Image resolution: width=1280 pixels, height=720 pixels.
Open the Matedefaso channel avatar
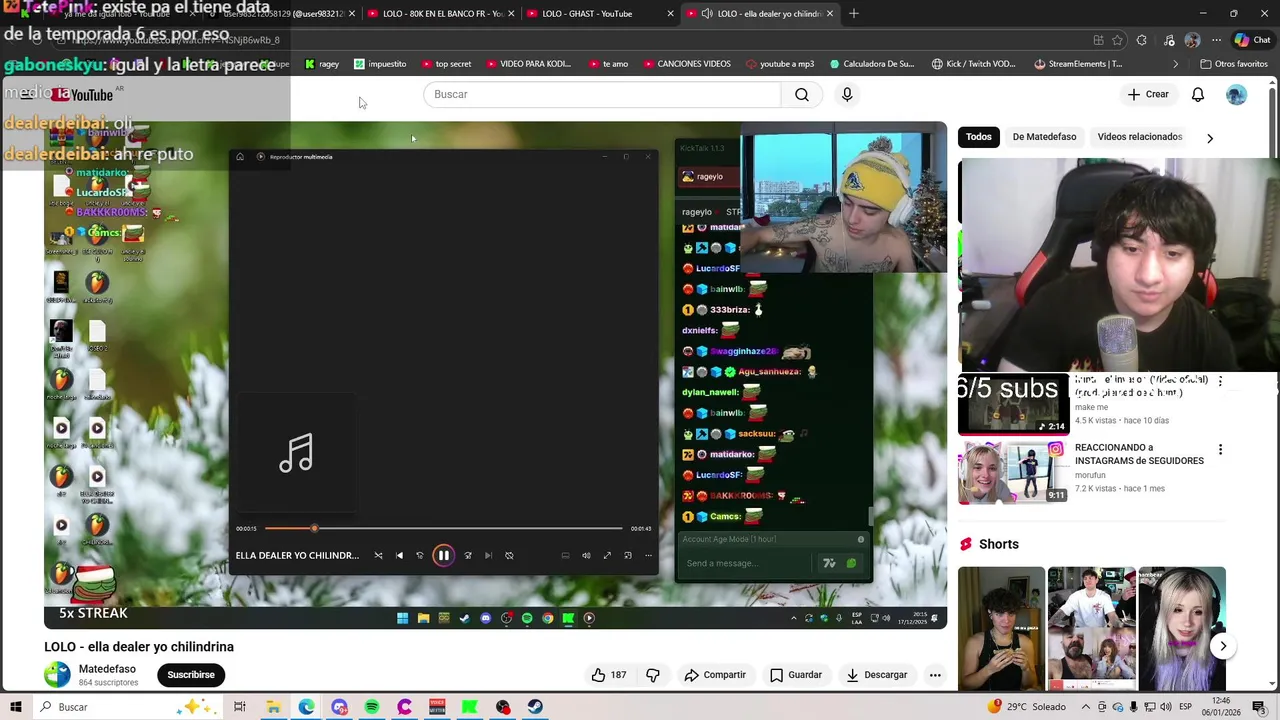click(x=57, y=675)
